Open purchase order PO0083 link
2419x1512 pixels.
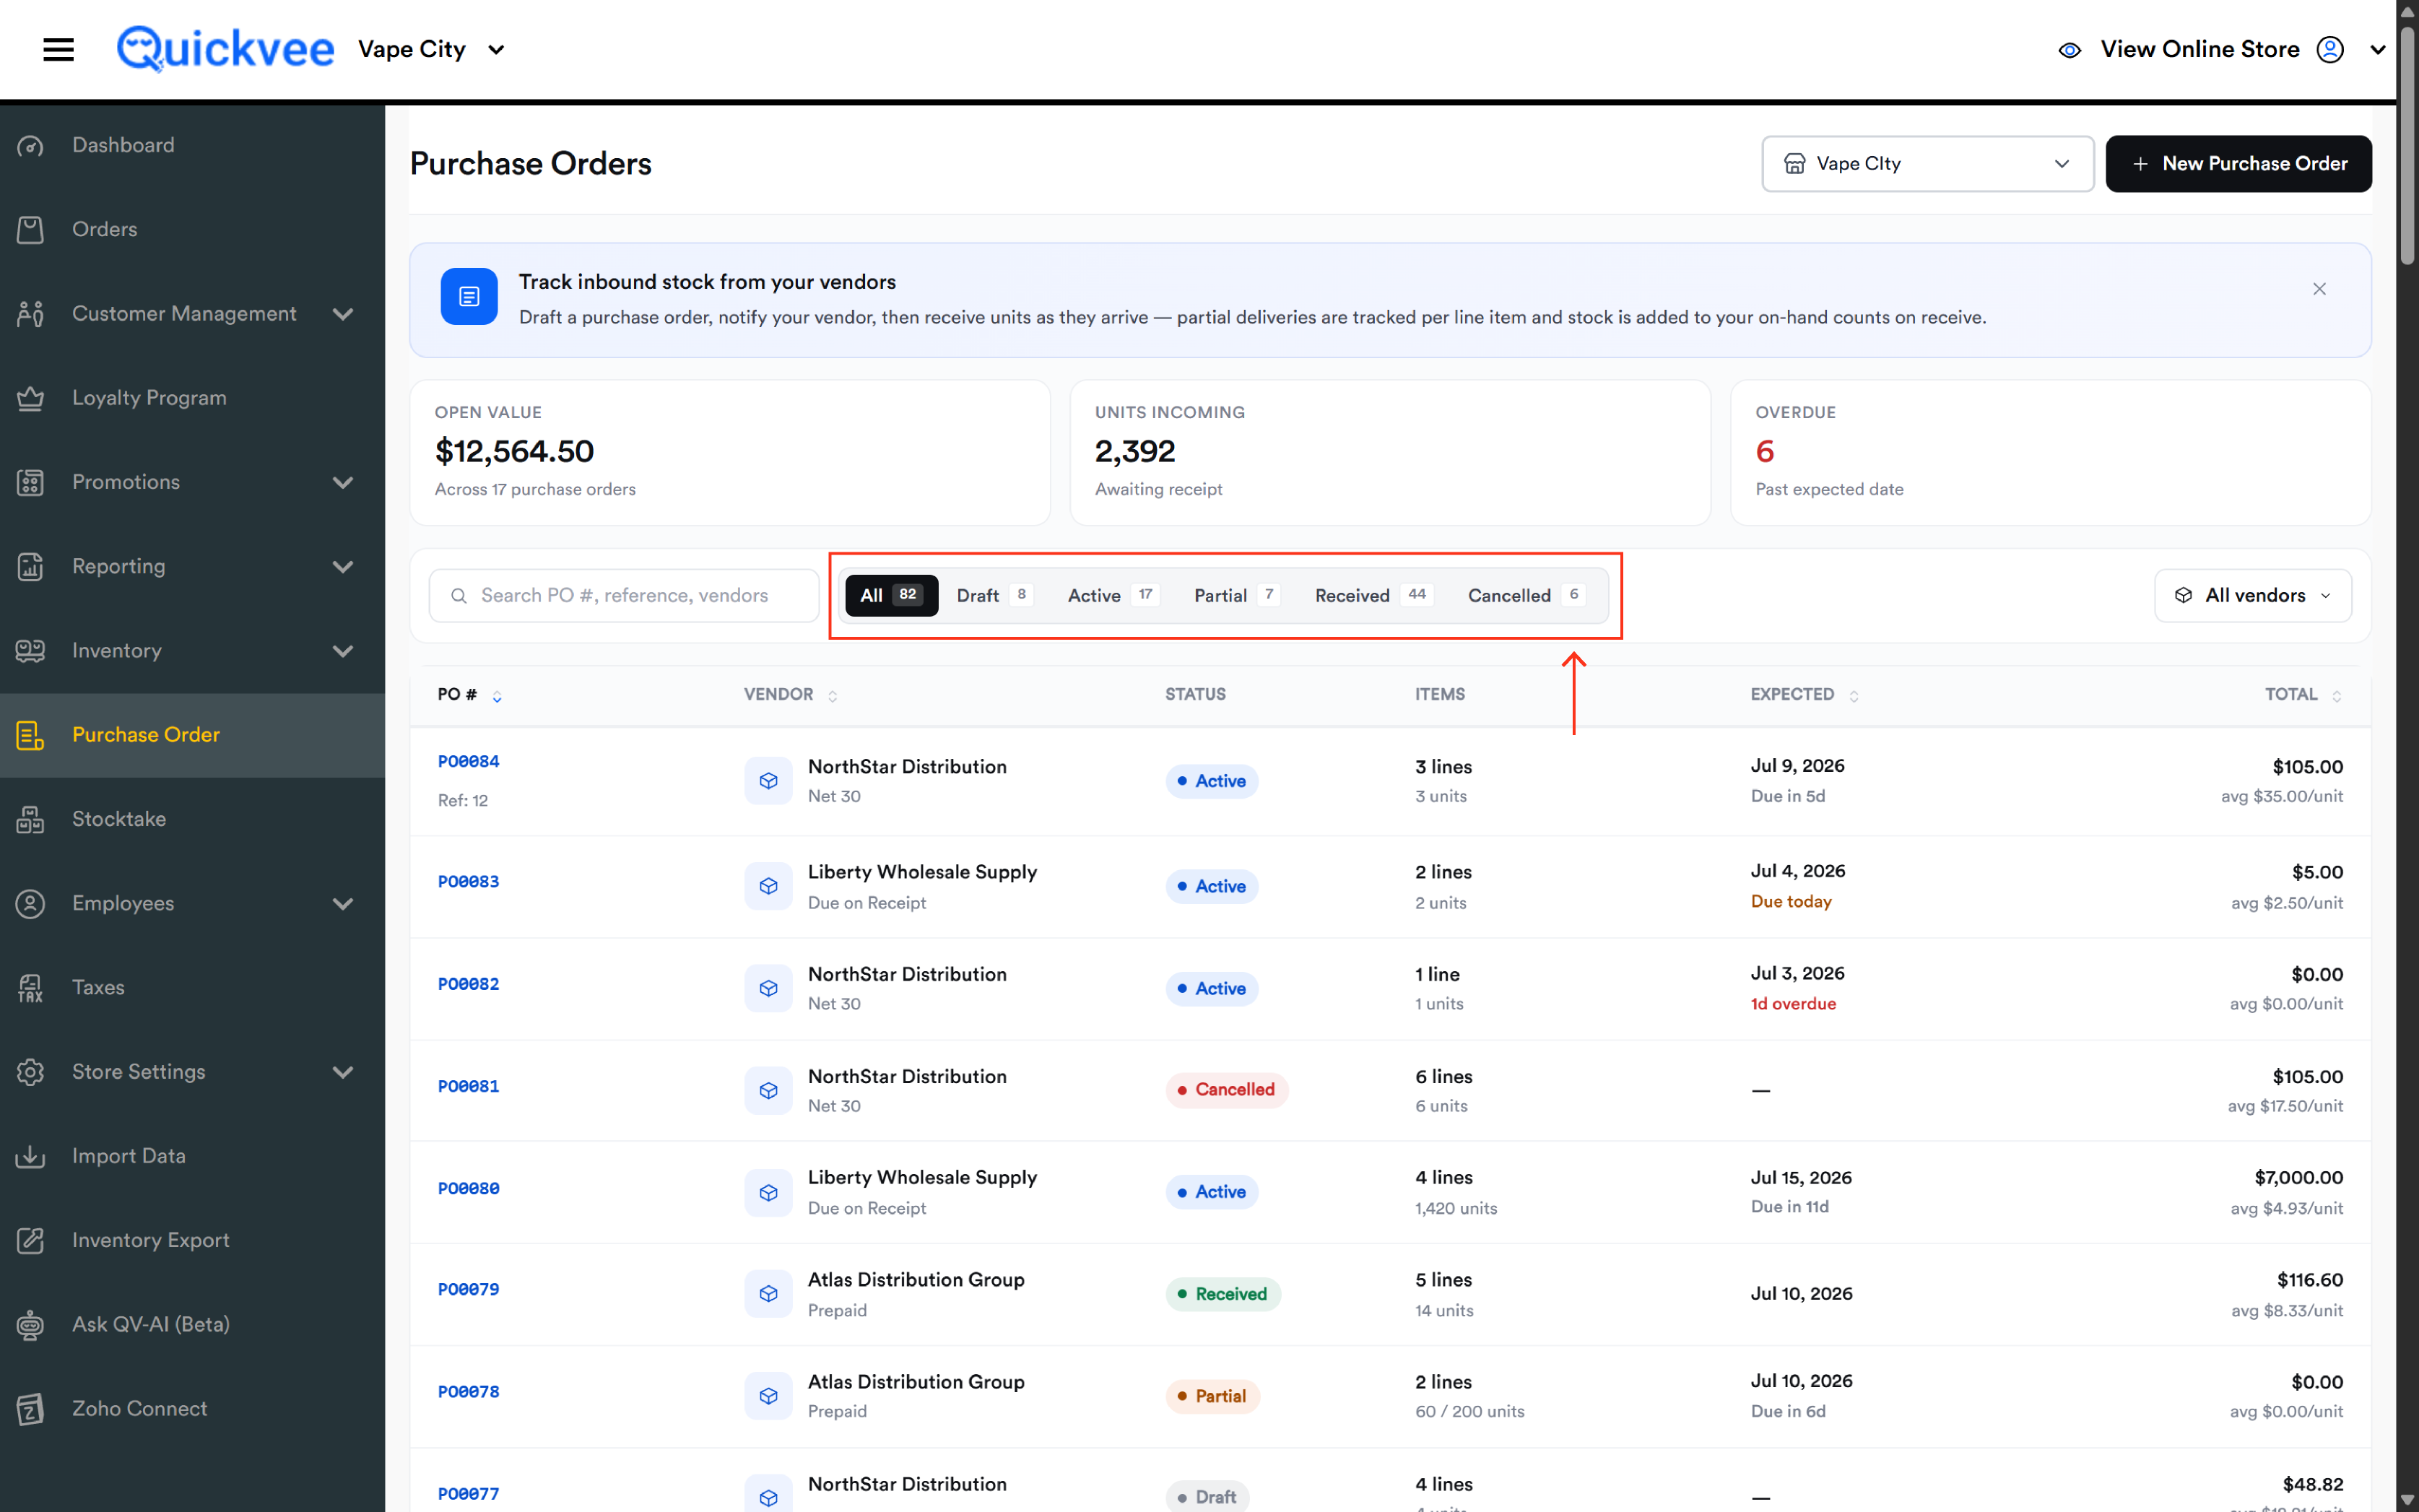(x=468, y=882)
